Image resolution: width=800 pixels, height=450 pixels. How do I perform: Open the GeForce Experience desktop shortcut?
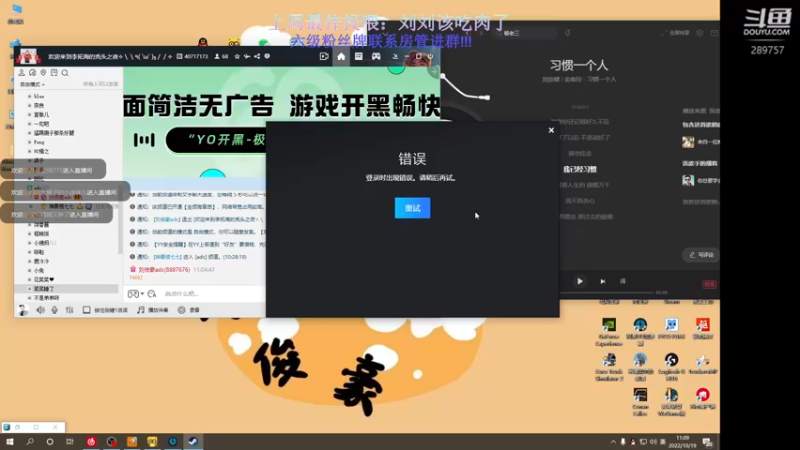tap(609, 332)
